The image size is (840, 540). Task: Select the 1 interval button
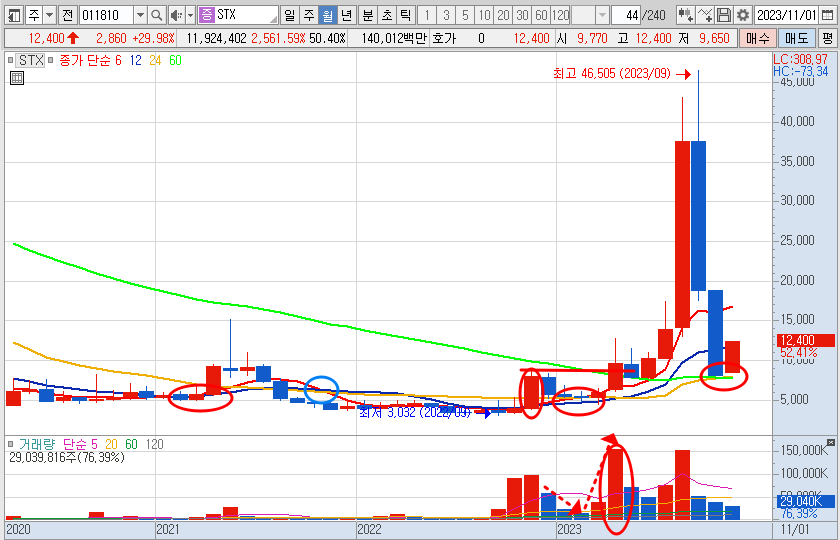(x=427, y=15)
